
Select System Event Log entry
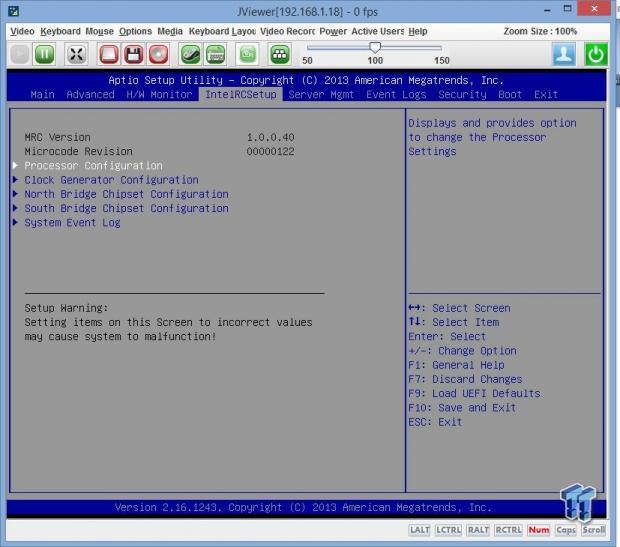72,223
